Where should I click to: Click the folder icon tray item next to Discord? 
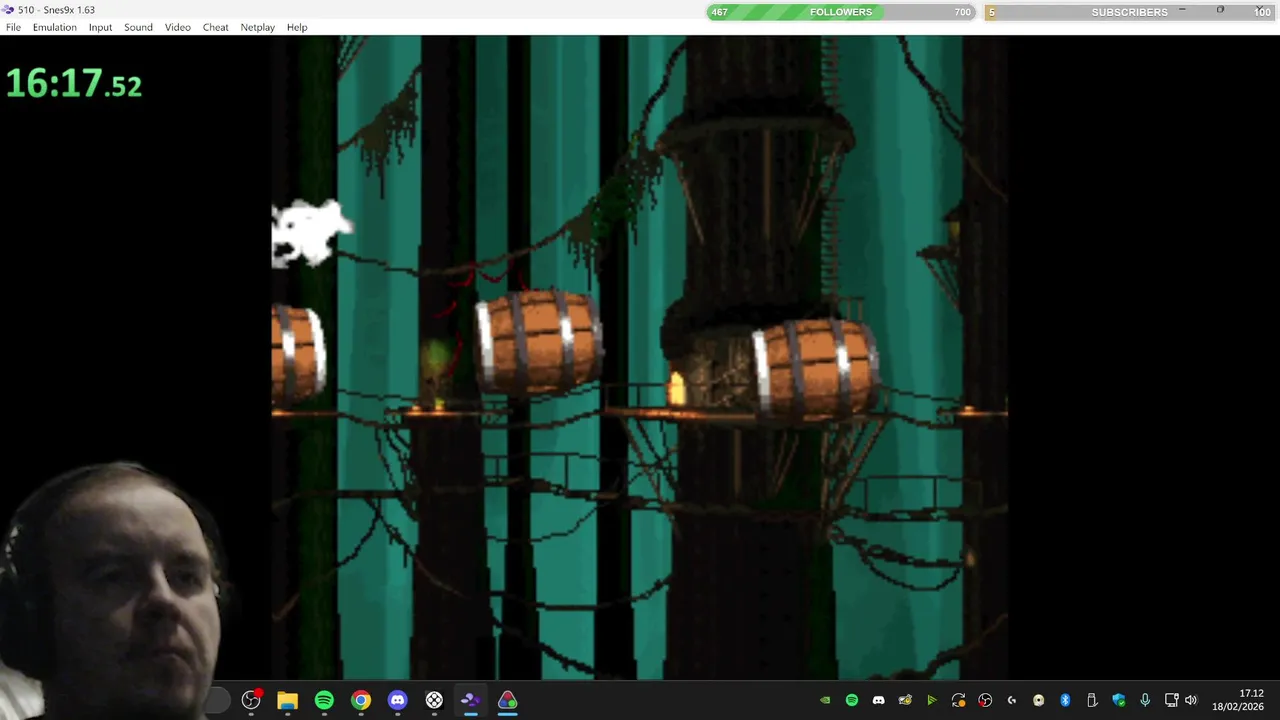point(905,700)
